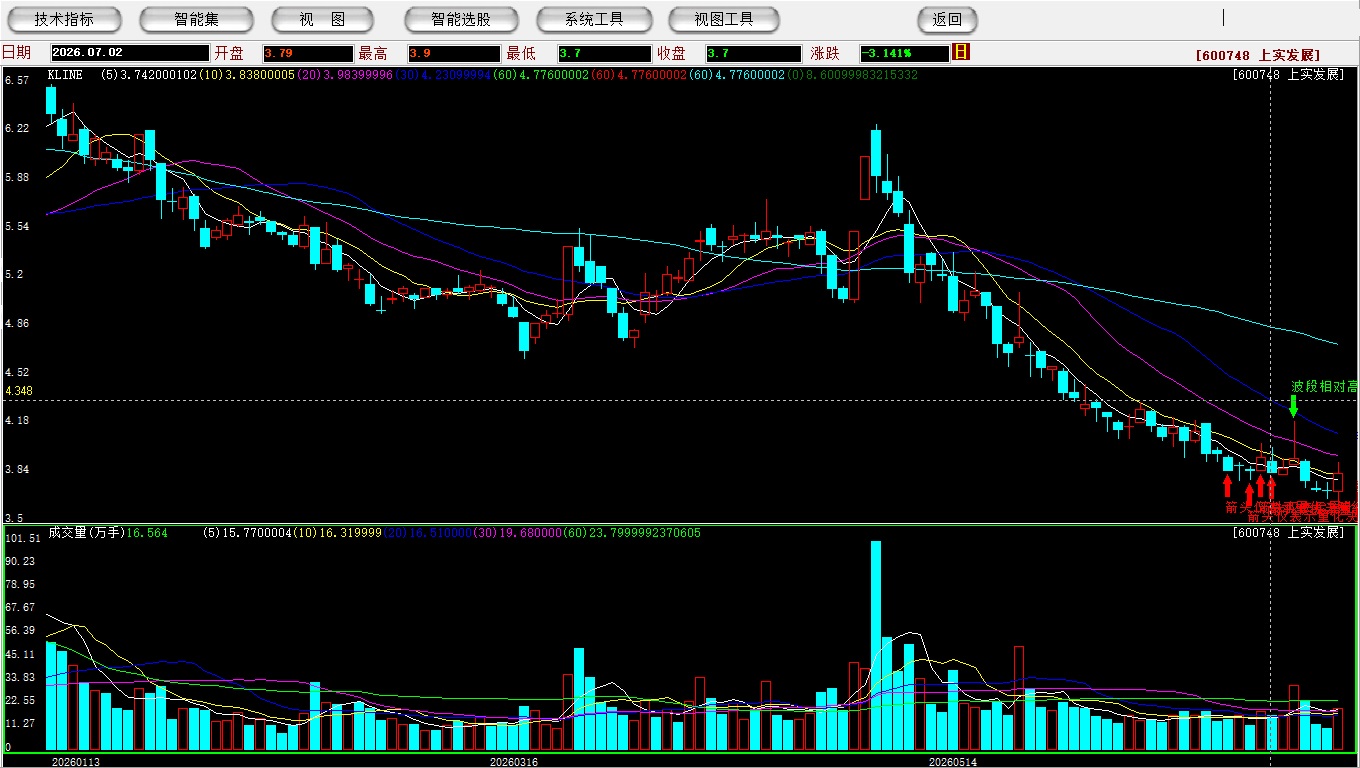The width and height of the screenshot is (1360, 768).
Task: Open the 视图工具 menu
Action: tap(724, 19)
